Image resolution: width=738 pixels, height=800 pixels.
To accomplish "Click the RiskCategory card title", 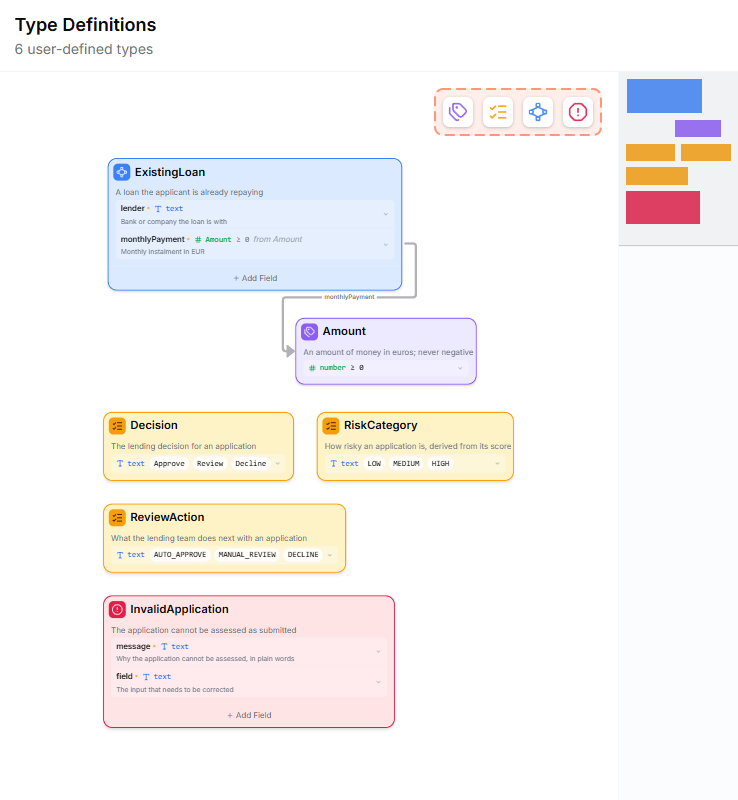I will point(381,426).
